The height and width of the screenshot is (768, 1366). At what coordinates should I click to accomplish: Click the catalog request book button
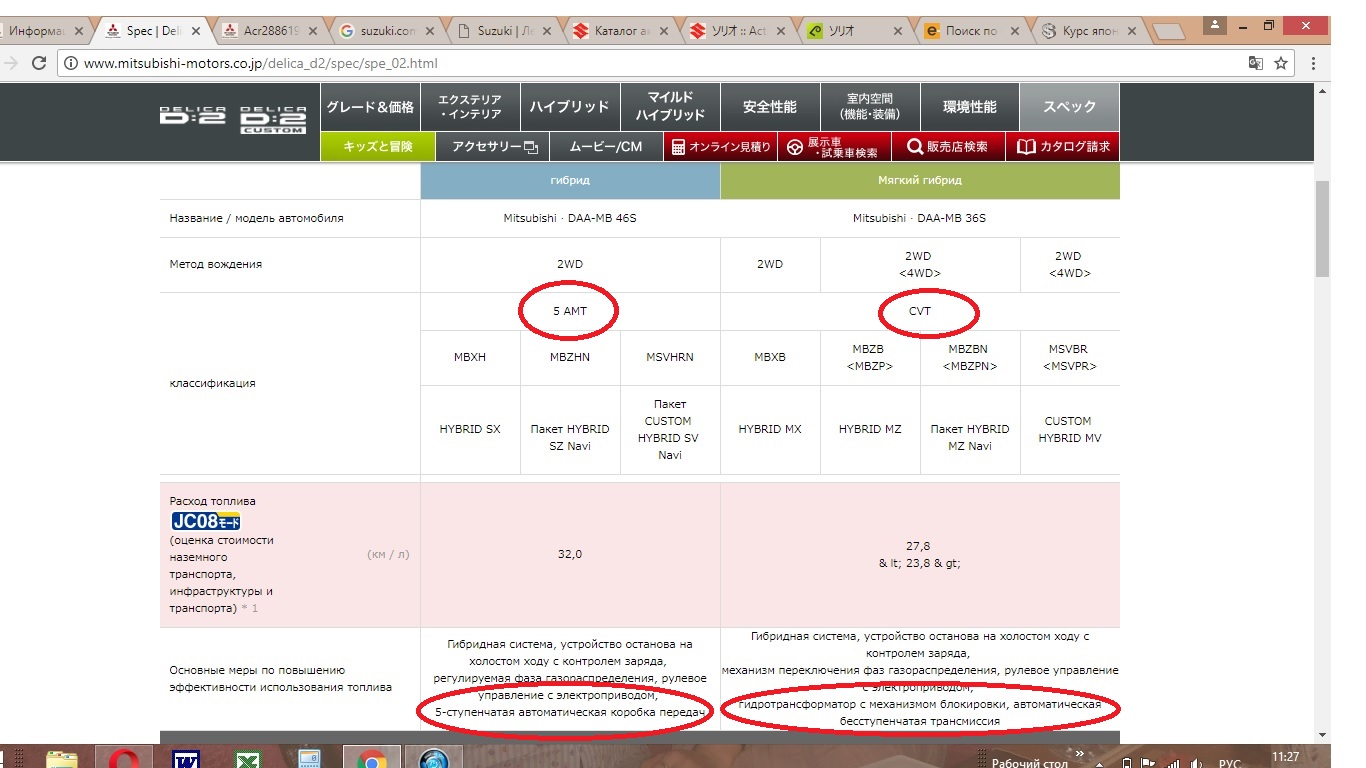[1063, 147]
